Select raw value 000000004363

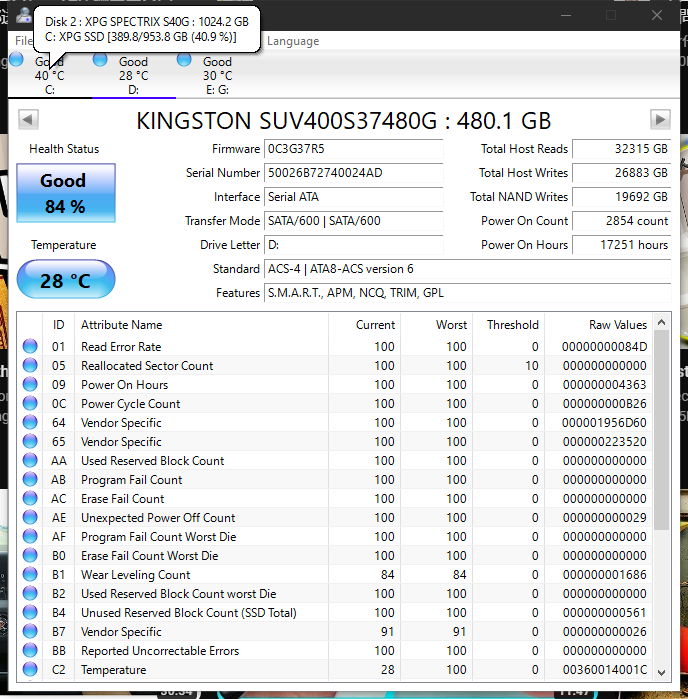coord(604,385)
